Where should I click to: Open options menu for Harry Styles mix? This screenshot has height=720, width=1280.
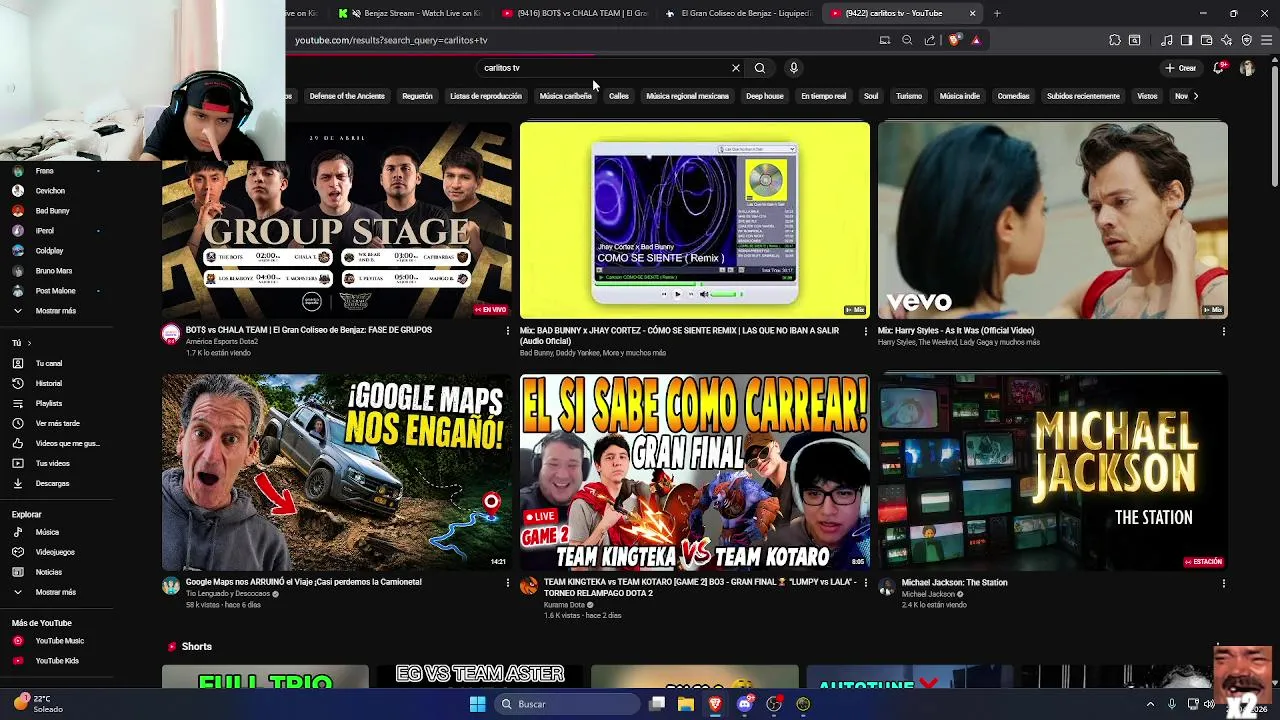tap(1223, 331)
